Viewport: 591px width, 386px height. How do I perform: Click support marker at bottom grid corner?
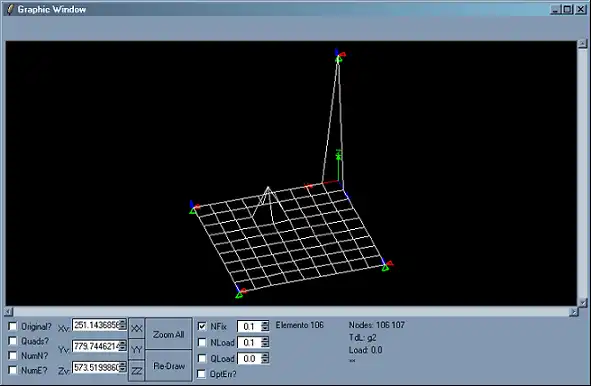click(239, 295)
